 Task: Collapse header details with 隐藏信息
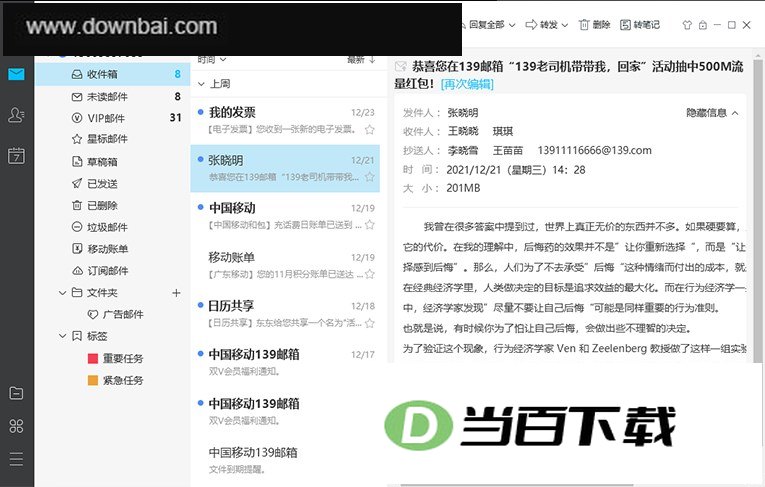coord(712,113)
